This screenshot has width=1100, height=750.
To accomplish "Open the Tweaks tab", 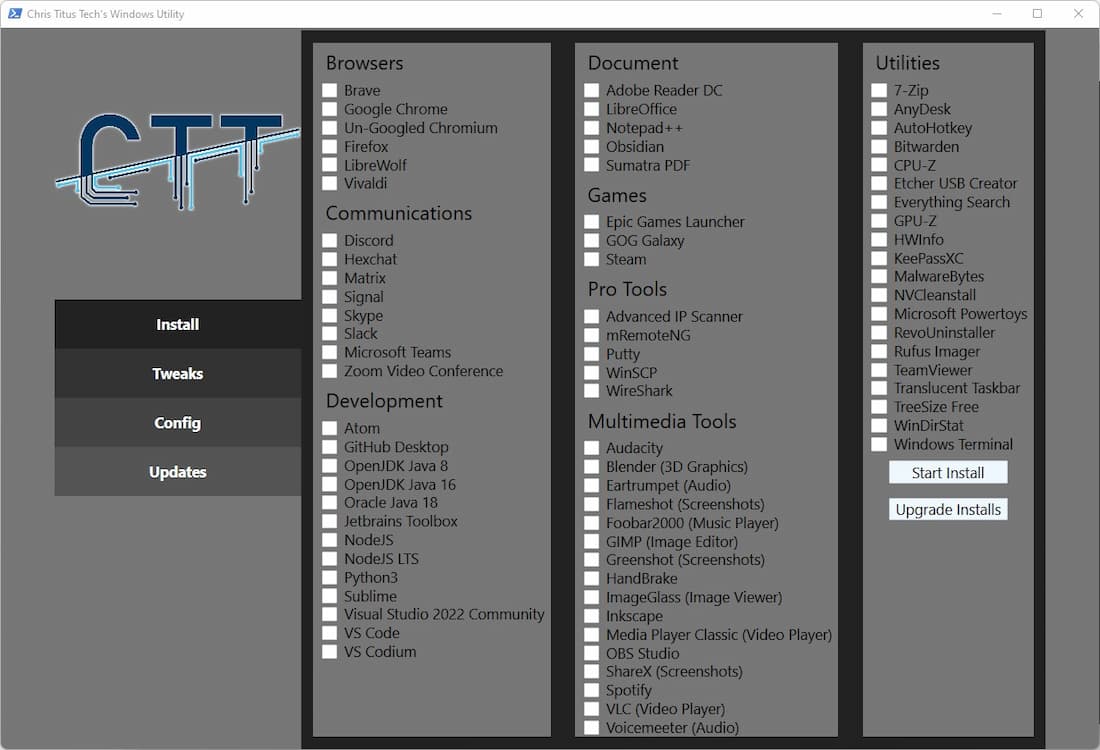I will [178, 373].
